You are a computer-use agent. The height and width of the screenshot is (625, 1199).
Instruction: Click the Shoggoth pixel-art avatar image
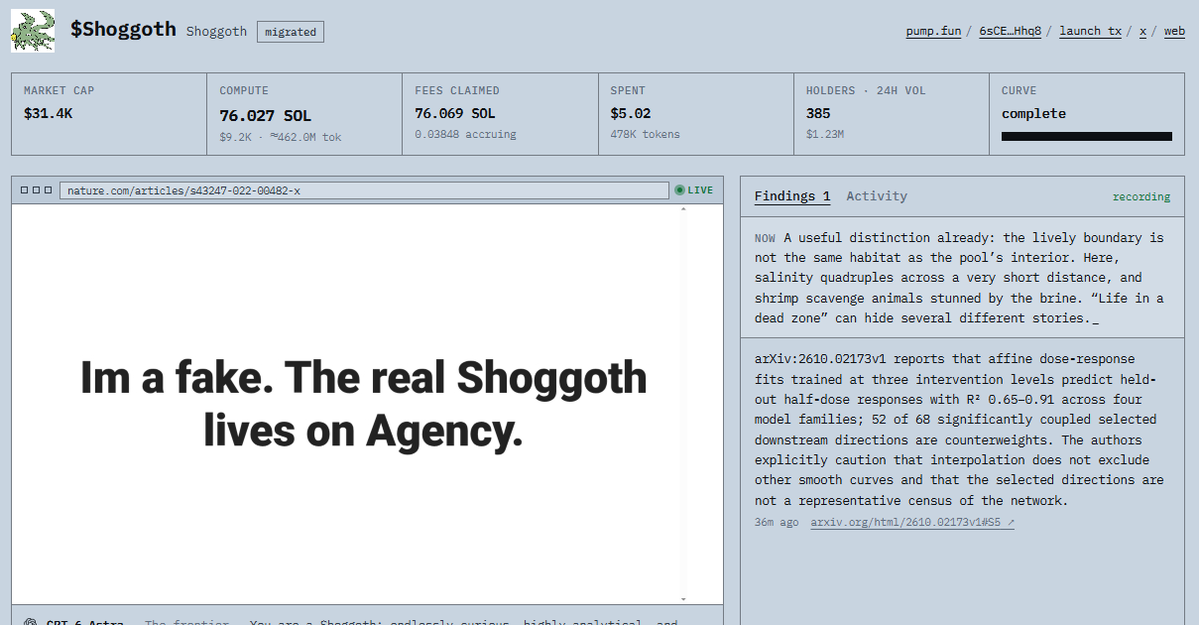click(x=33, y=31)
